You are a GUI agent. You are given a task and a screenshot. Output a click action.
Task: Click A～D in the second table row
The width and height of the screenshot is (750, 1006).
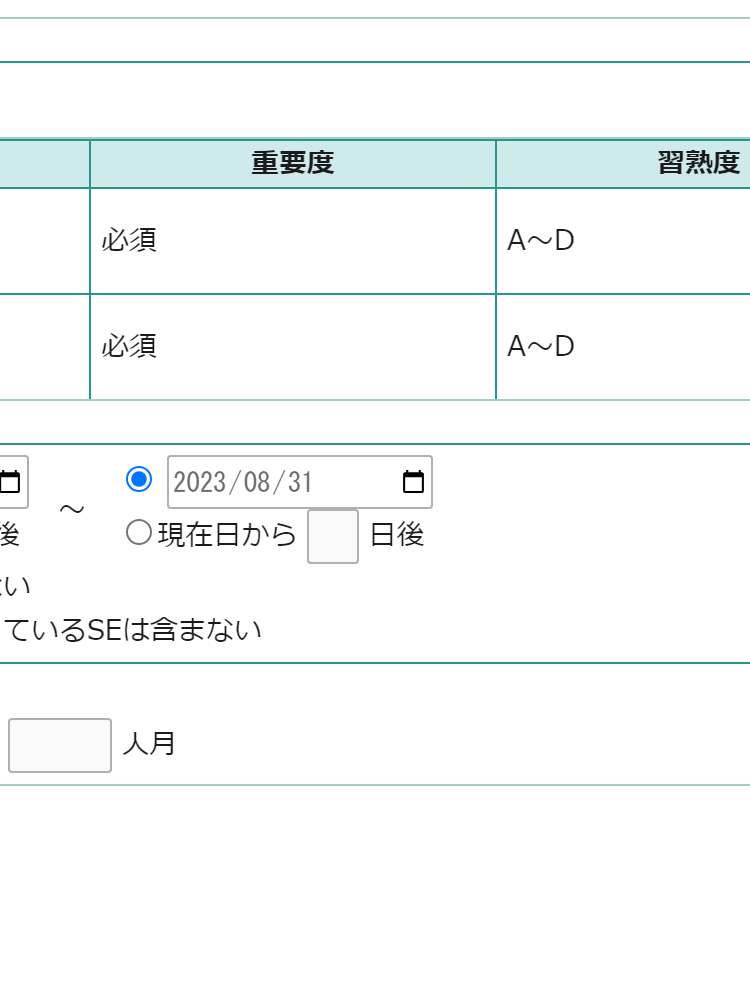pos(541,346)
